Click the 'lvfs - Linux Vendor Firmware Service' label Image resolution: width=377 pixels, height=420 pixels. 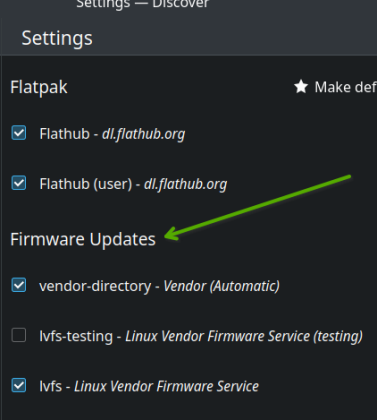tap(149, 386)
